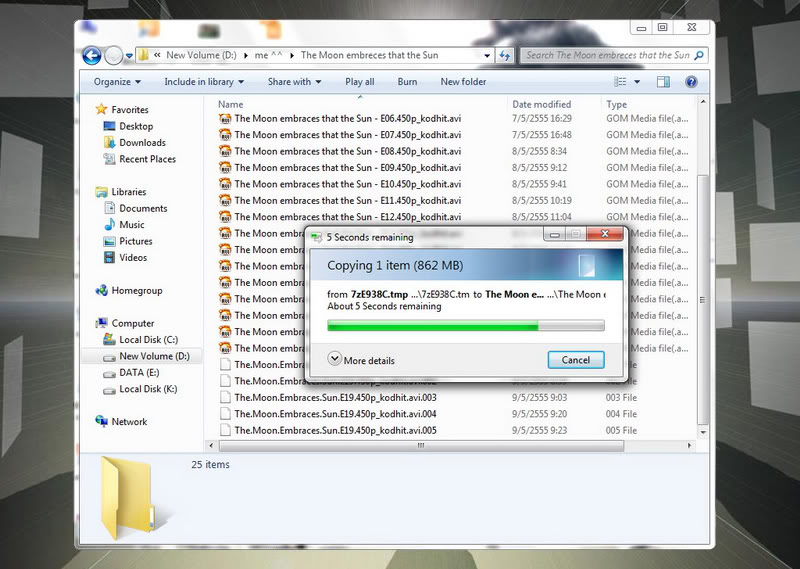Open the Organize menu
800x569 pixels.
tap(117, 82)
